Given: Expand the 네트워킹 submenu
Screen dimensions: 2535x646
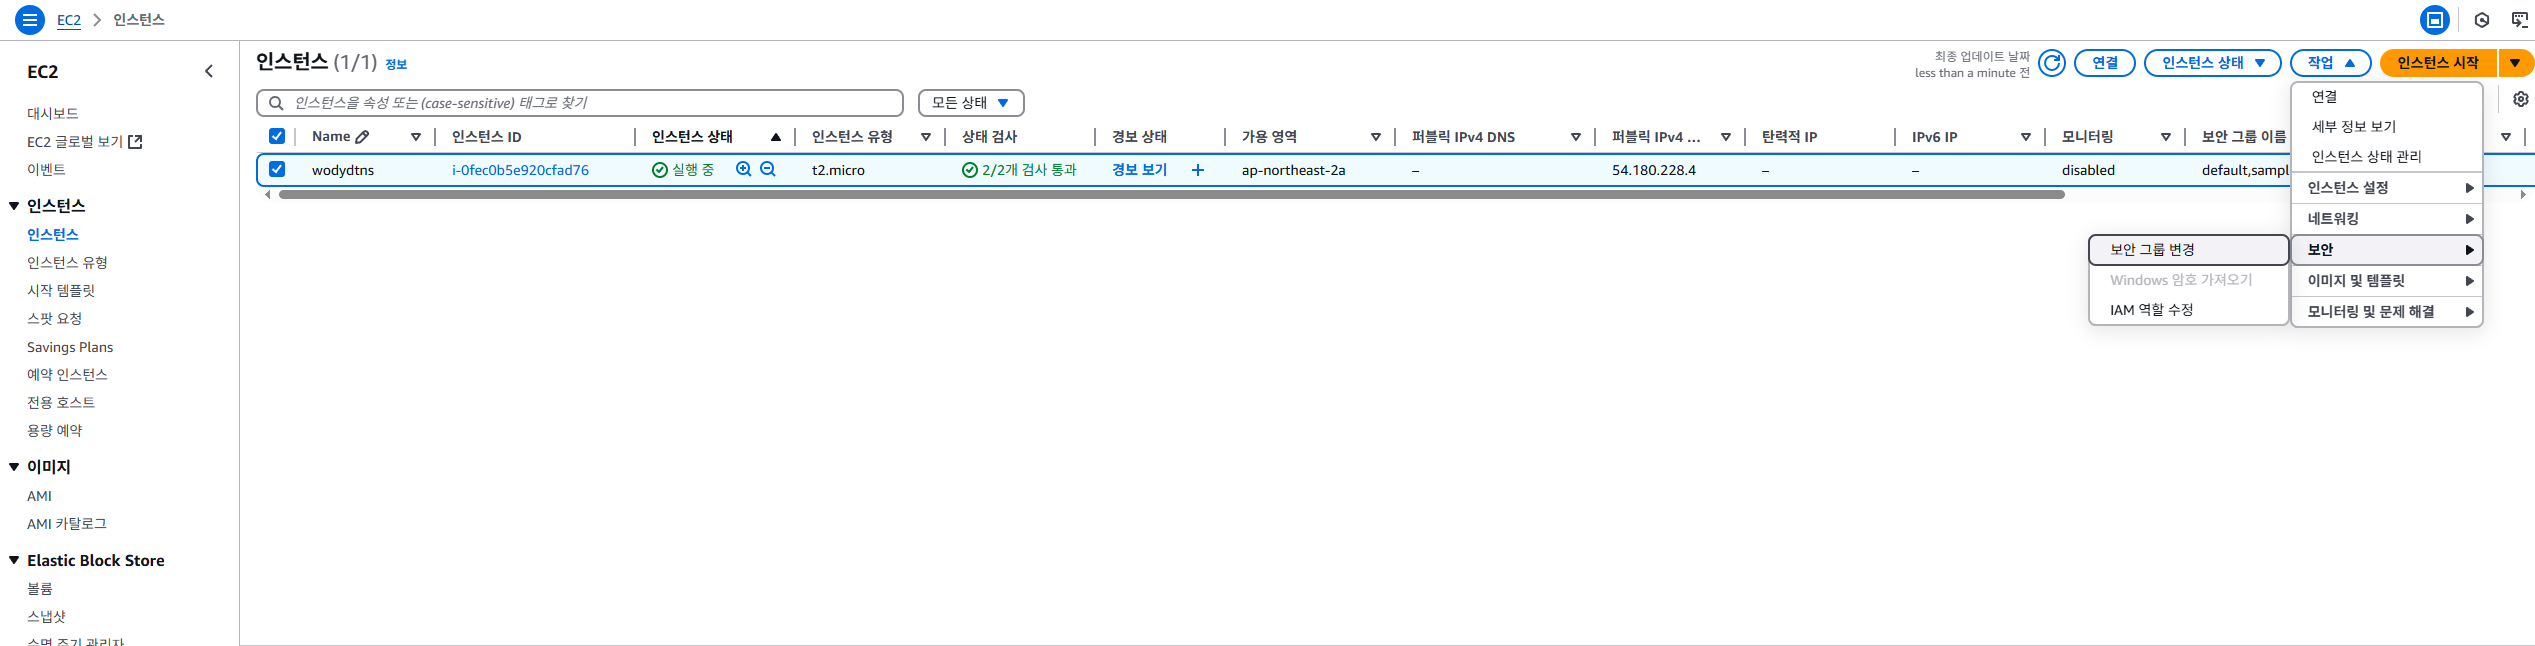Looking at the screenshot, I should pos(2387,219).
